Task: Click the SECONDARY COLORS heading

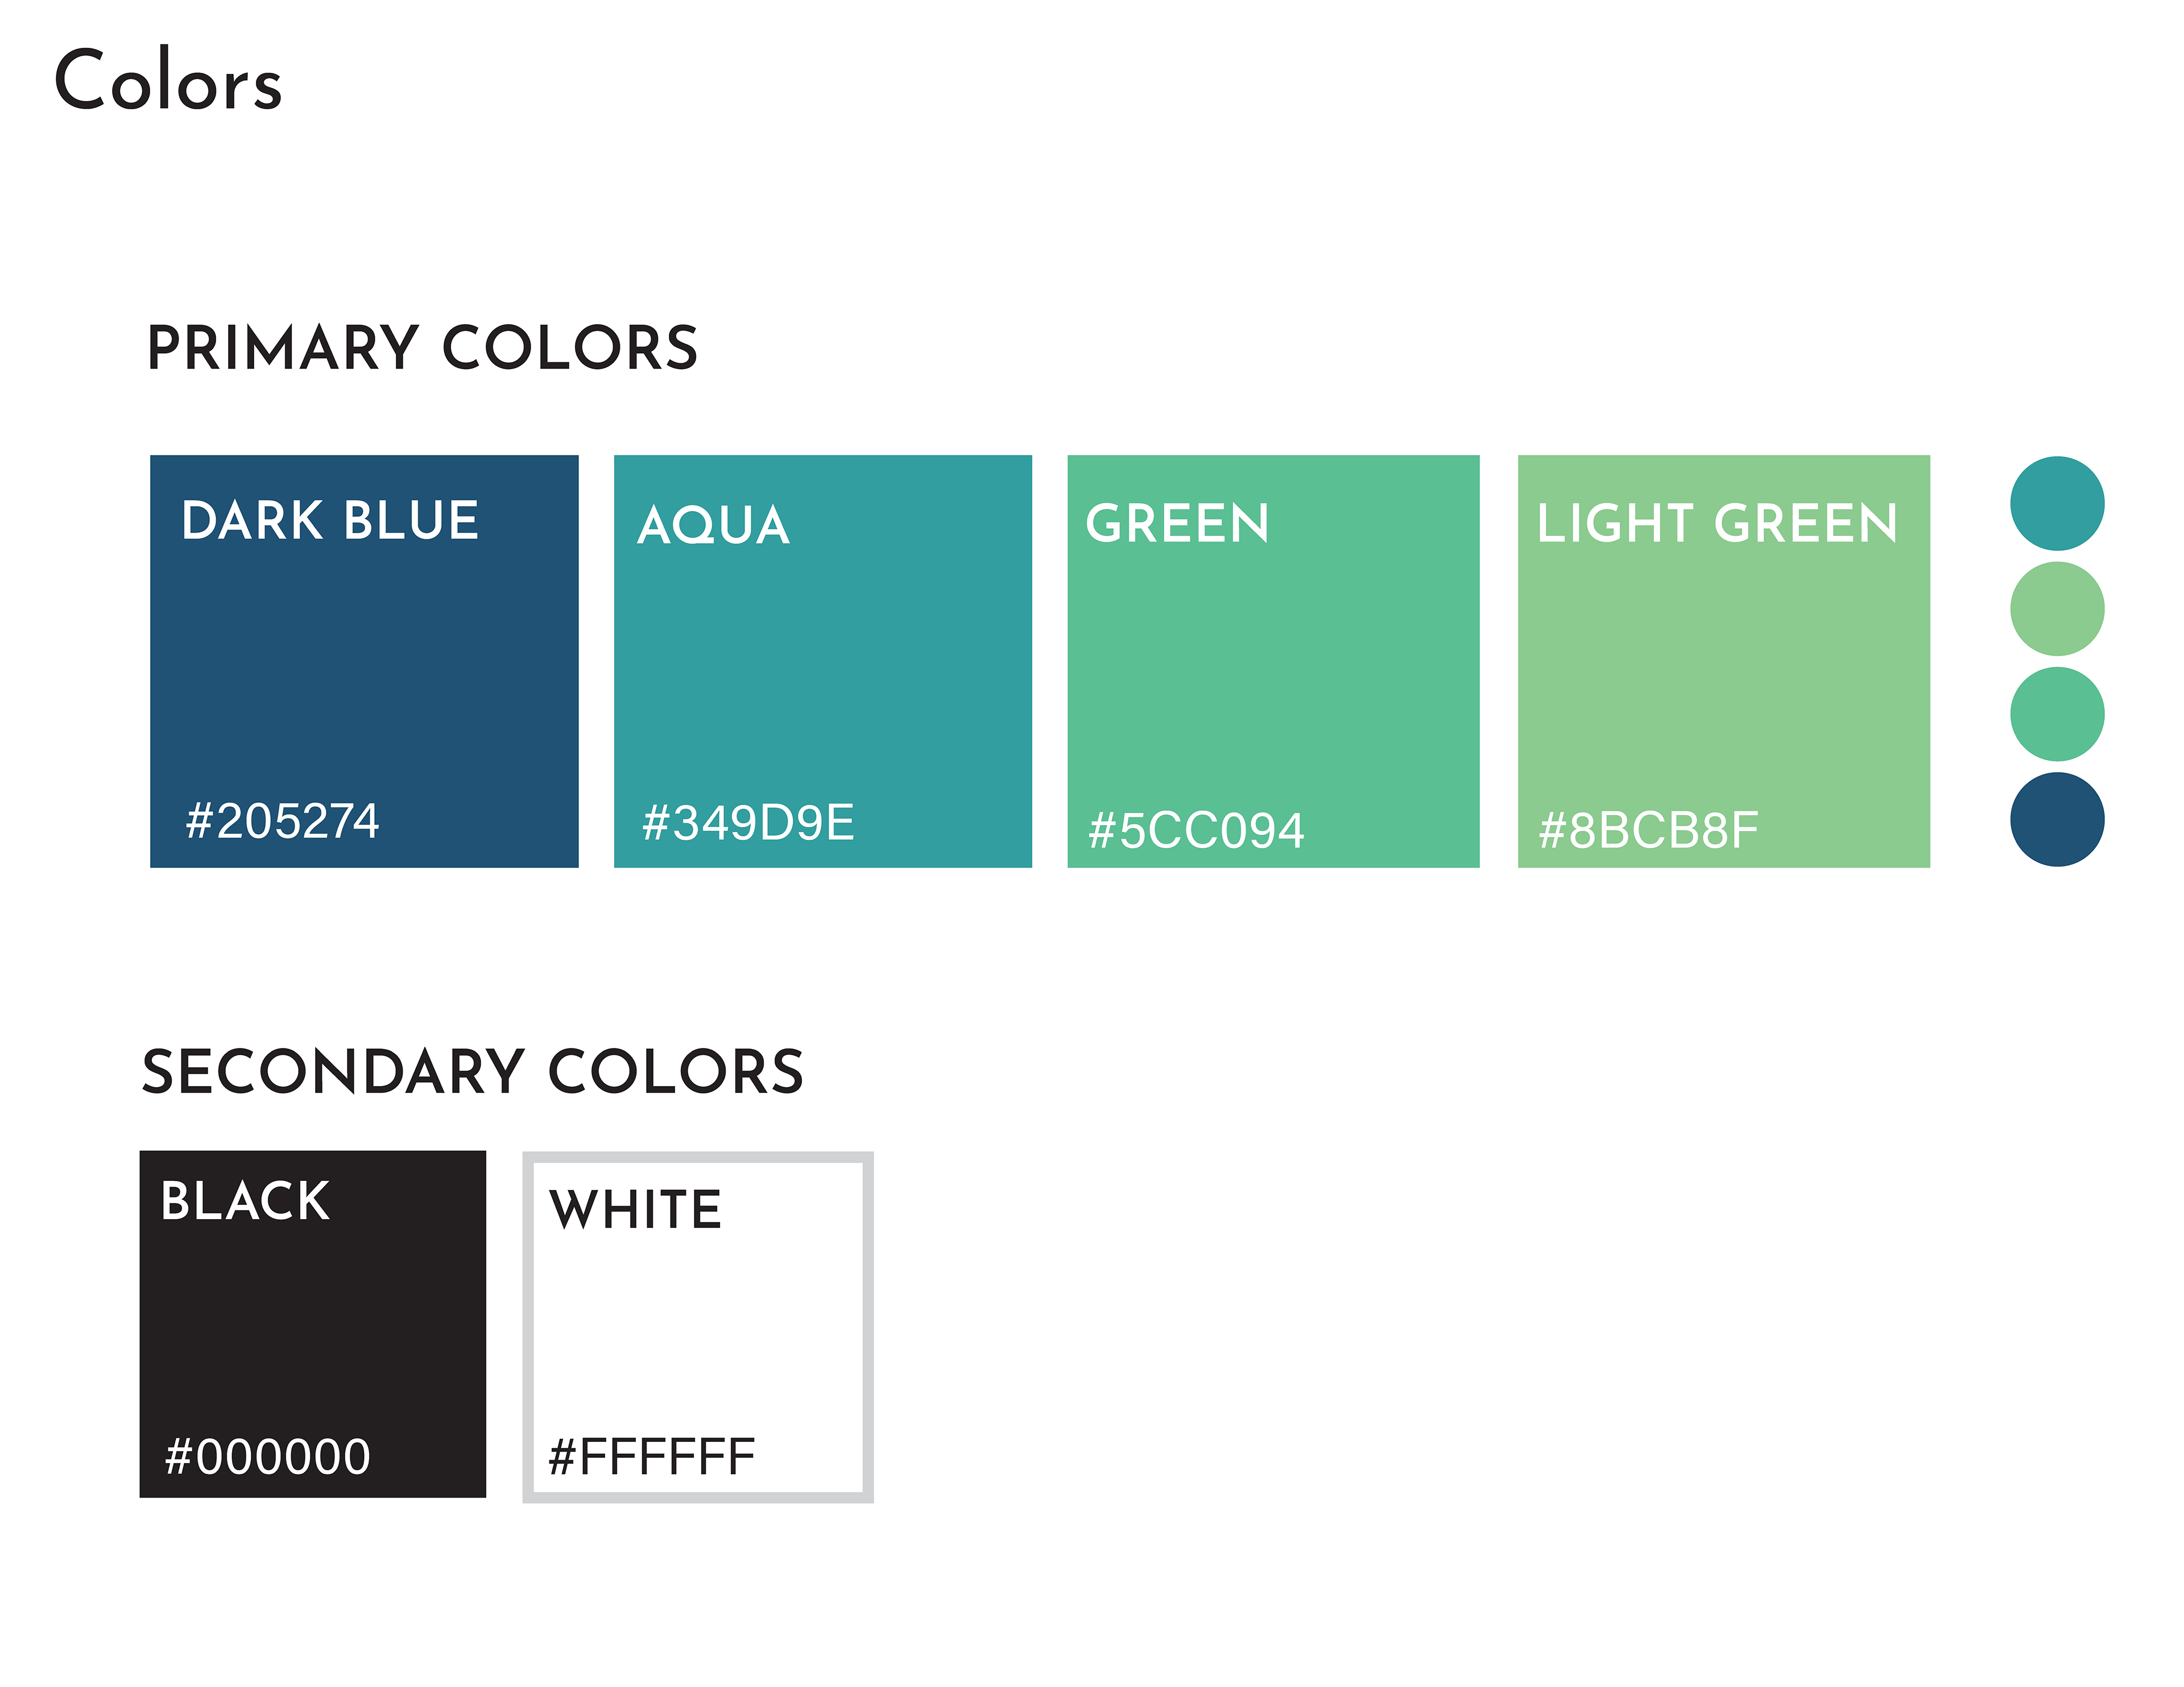Action: [x=473, y=1072]
